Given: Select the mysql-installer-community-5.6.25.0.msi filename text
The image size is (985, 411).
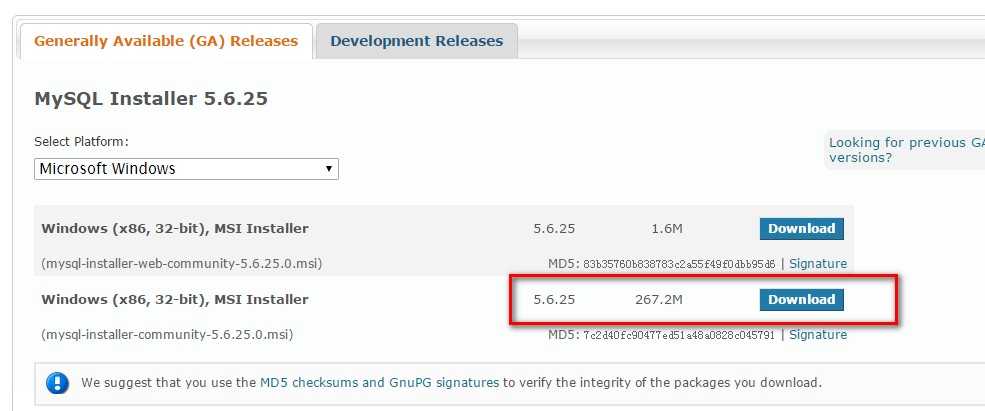Looking at the screenshot, I should (167, 335).
